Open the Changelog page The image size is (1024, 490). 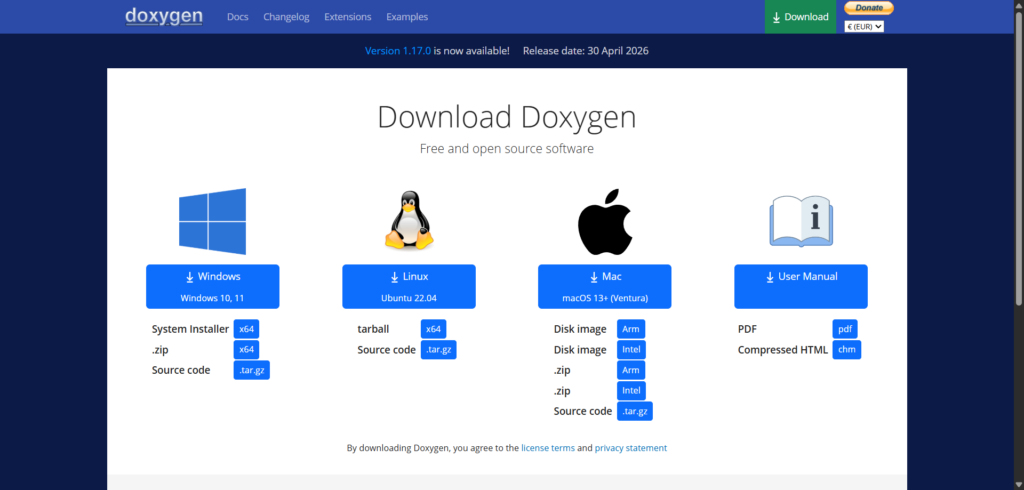tap(286, 17)
